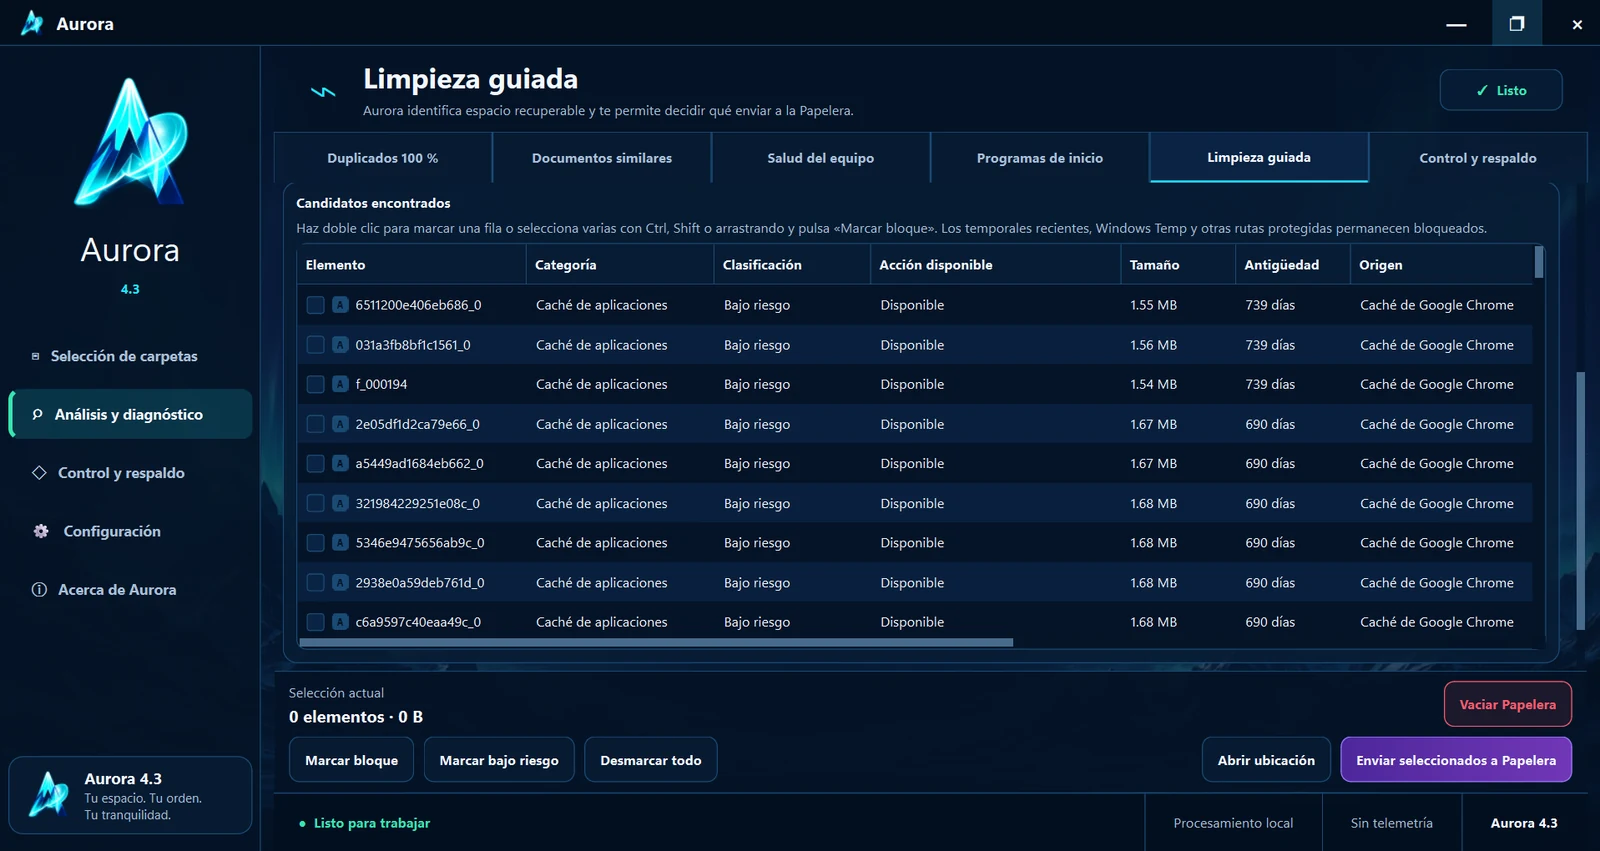Image resolution: width=1600 pixels, height=851 pixels.
Task: Open Acerca de Aurora in the sidebar
Action: pos(130,590)
